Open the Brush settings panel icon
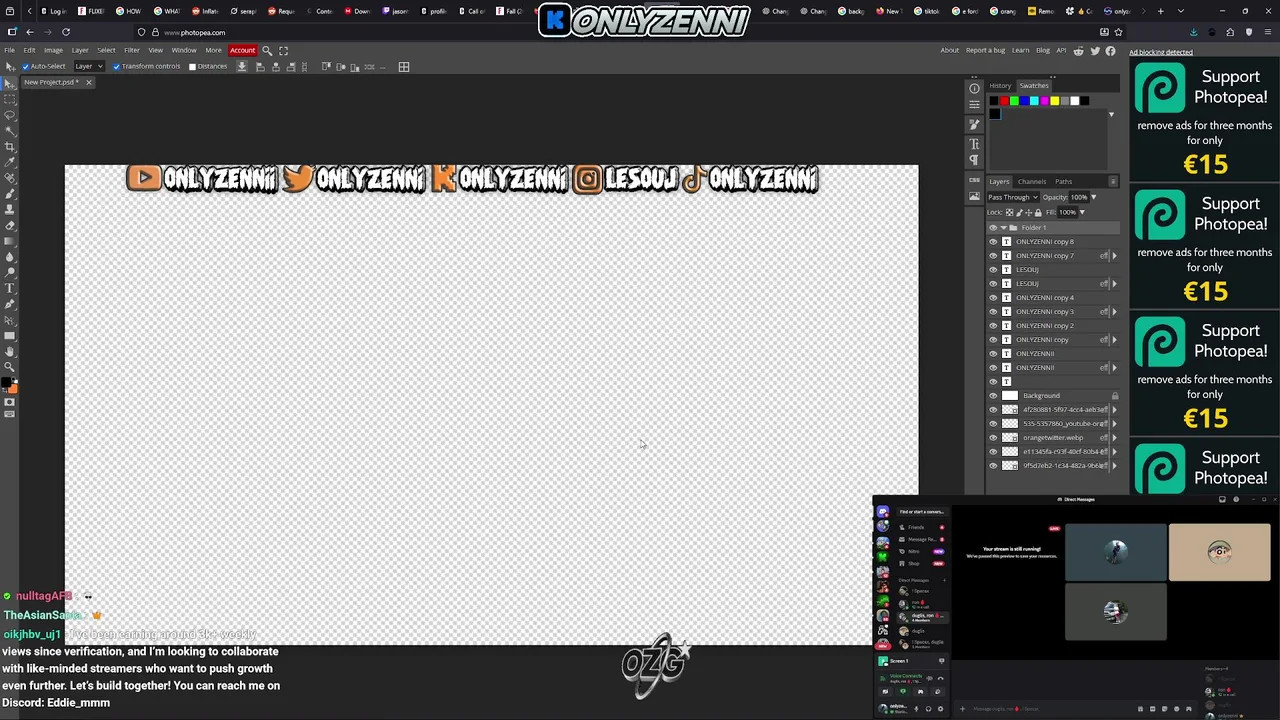This screenshot has width=1280, height=720. 974,124
